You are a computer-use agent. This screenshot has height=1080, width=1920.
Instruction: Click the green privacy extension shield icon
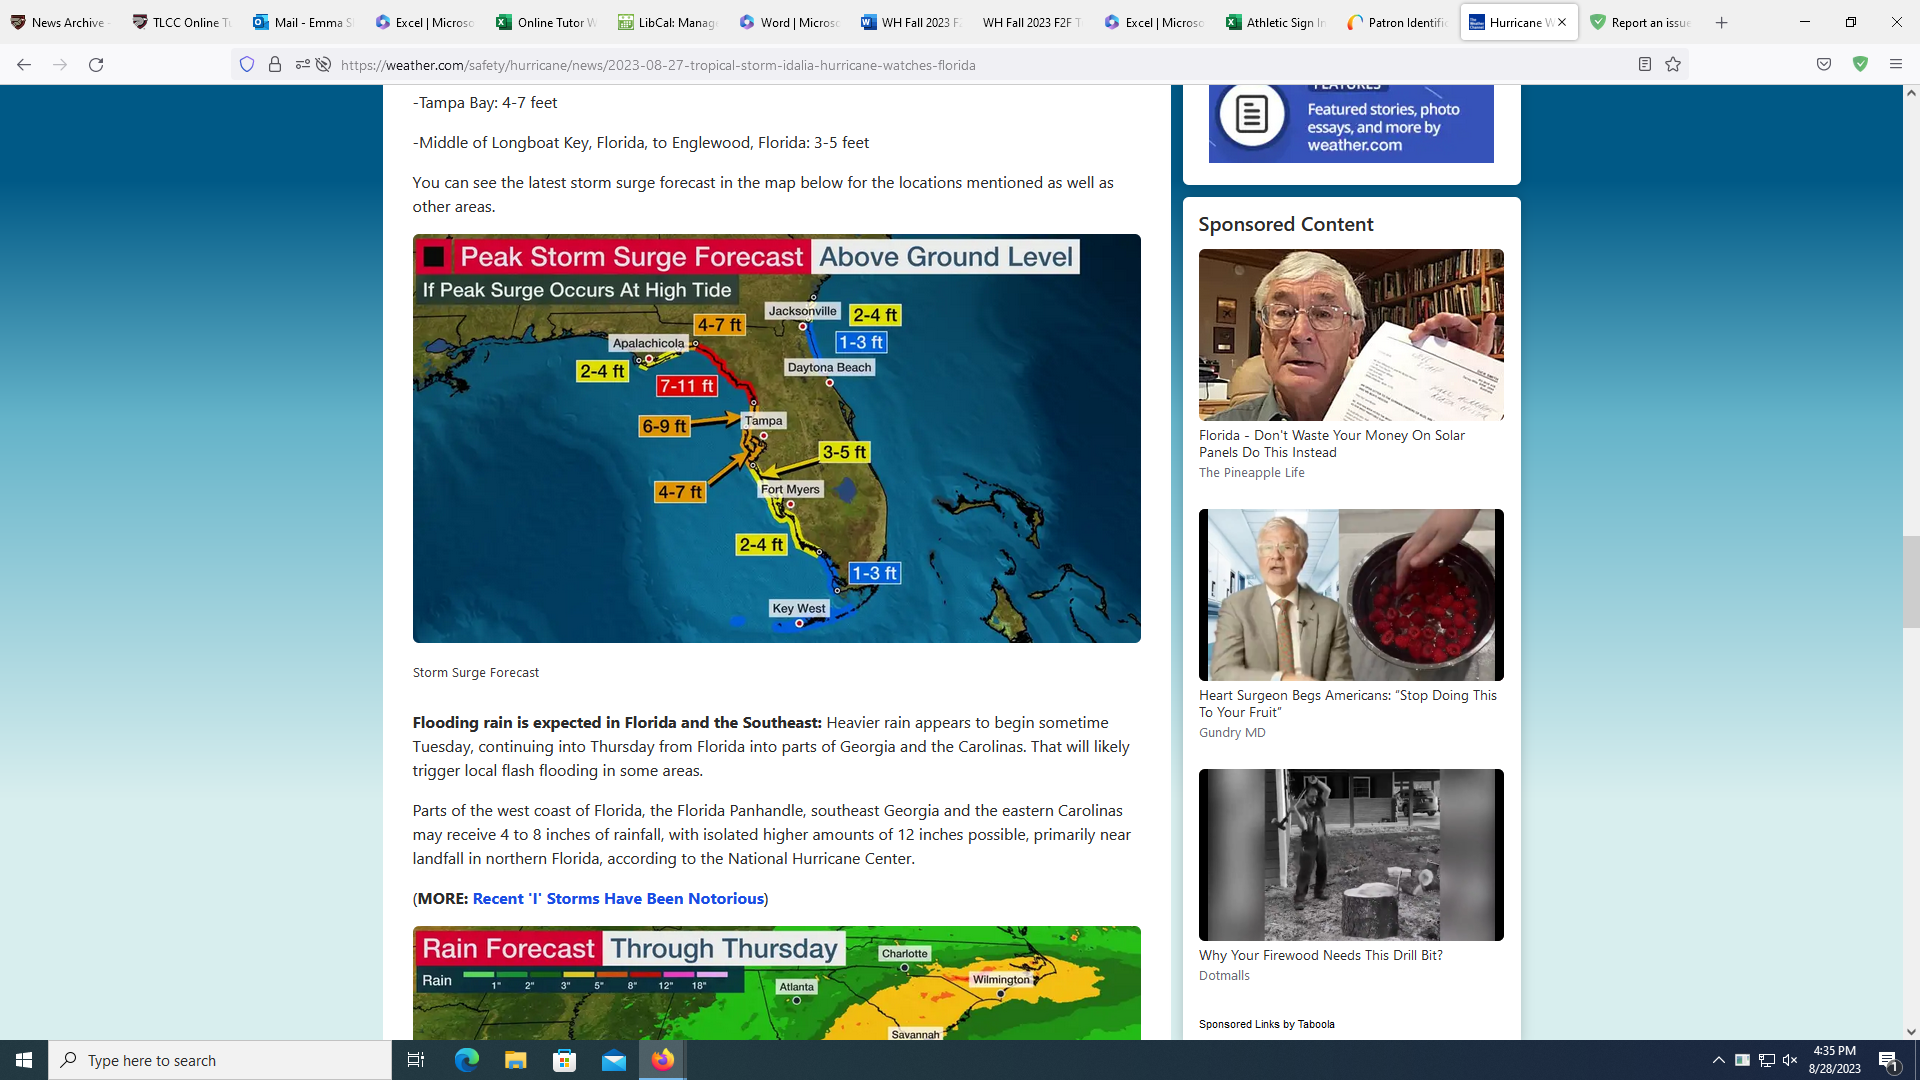1860,64
